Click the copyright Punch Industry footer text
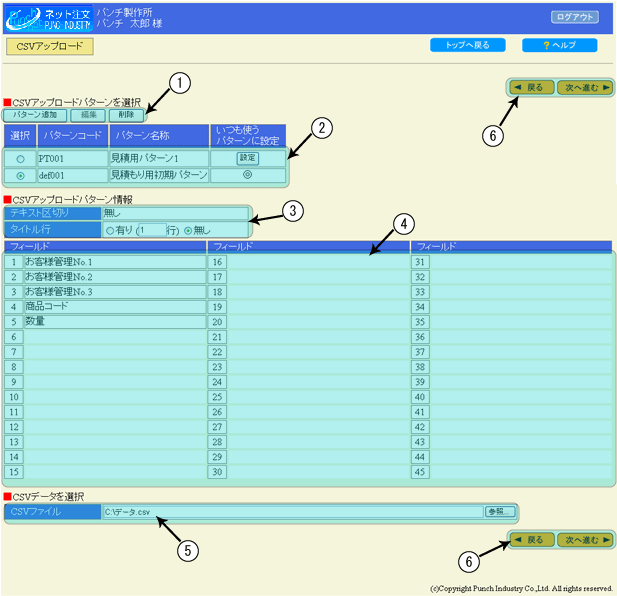Viewport: 617px width, 596px height. point(521,589)
